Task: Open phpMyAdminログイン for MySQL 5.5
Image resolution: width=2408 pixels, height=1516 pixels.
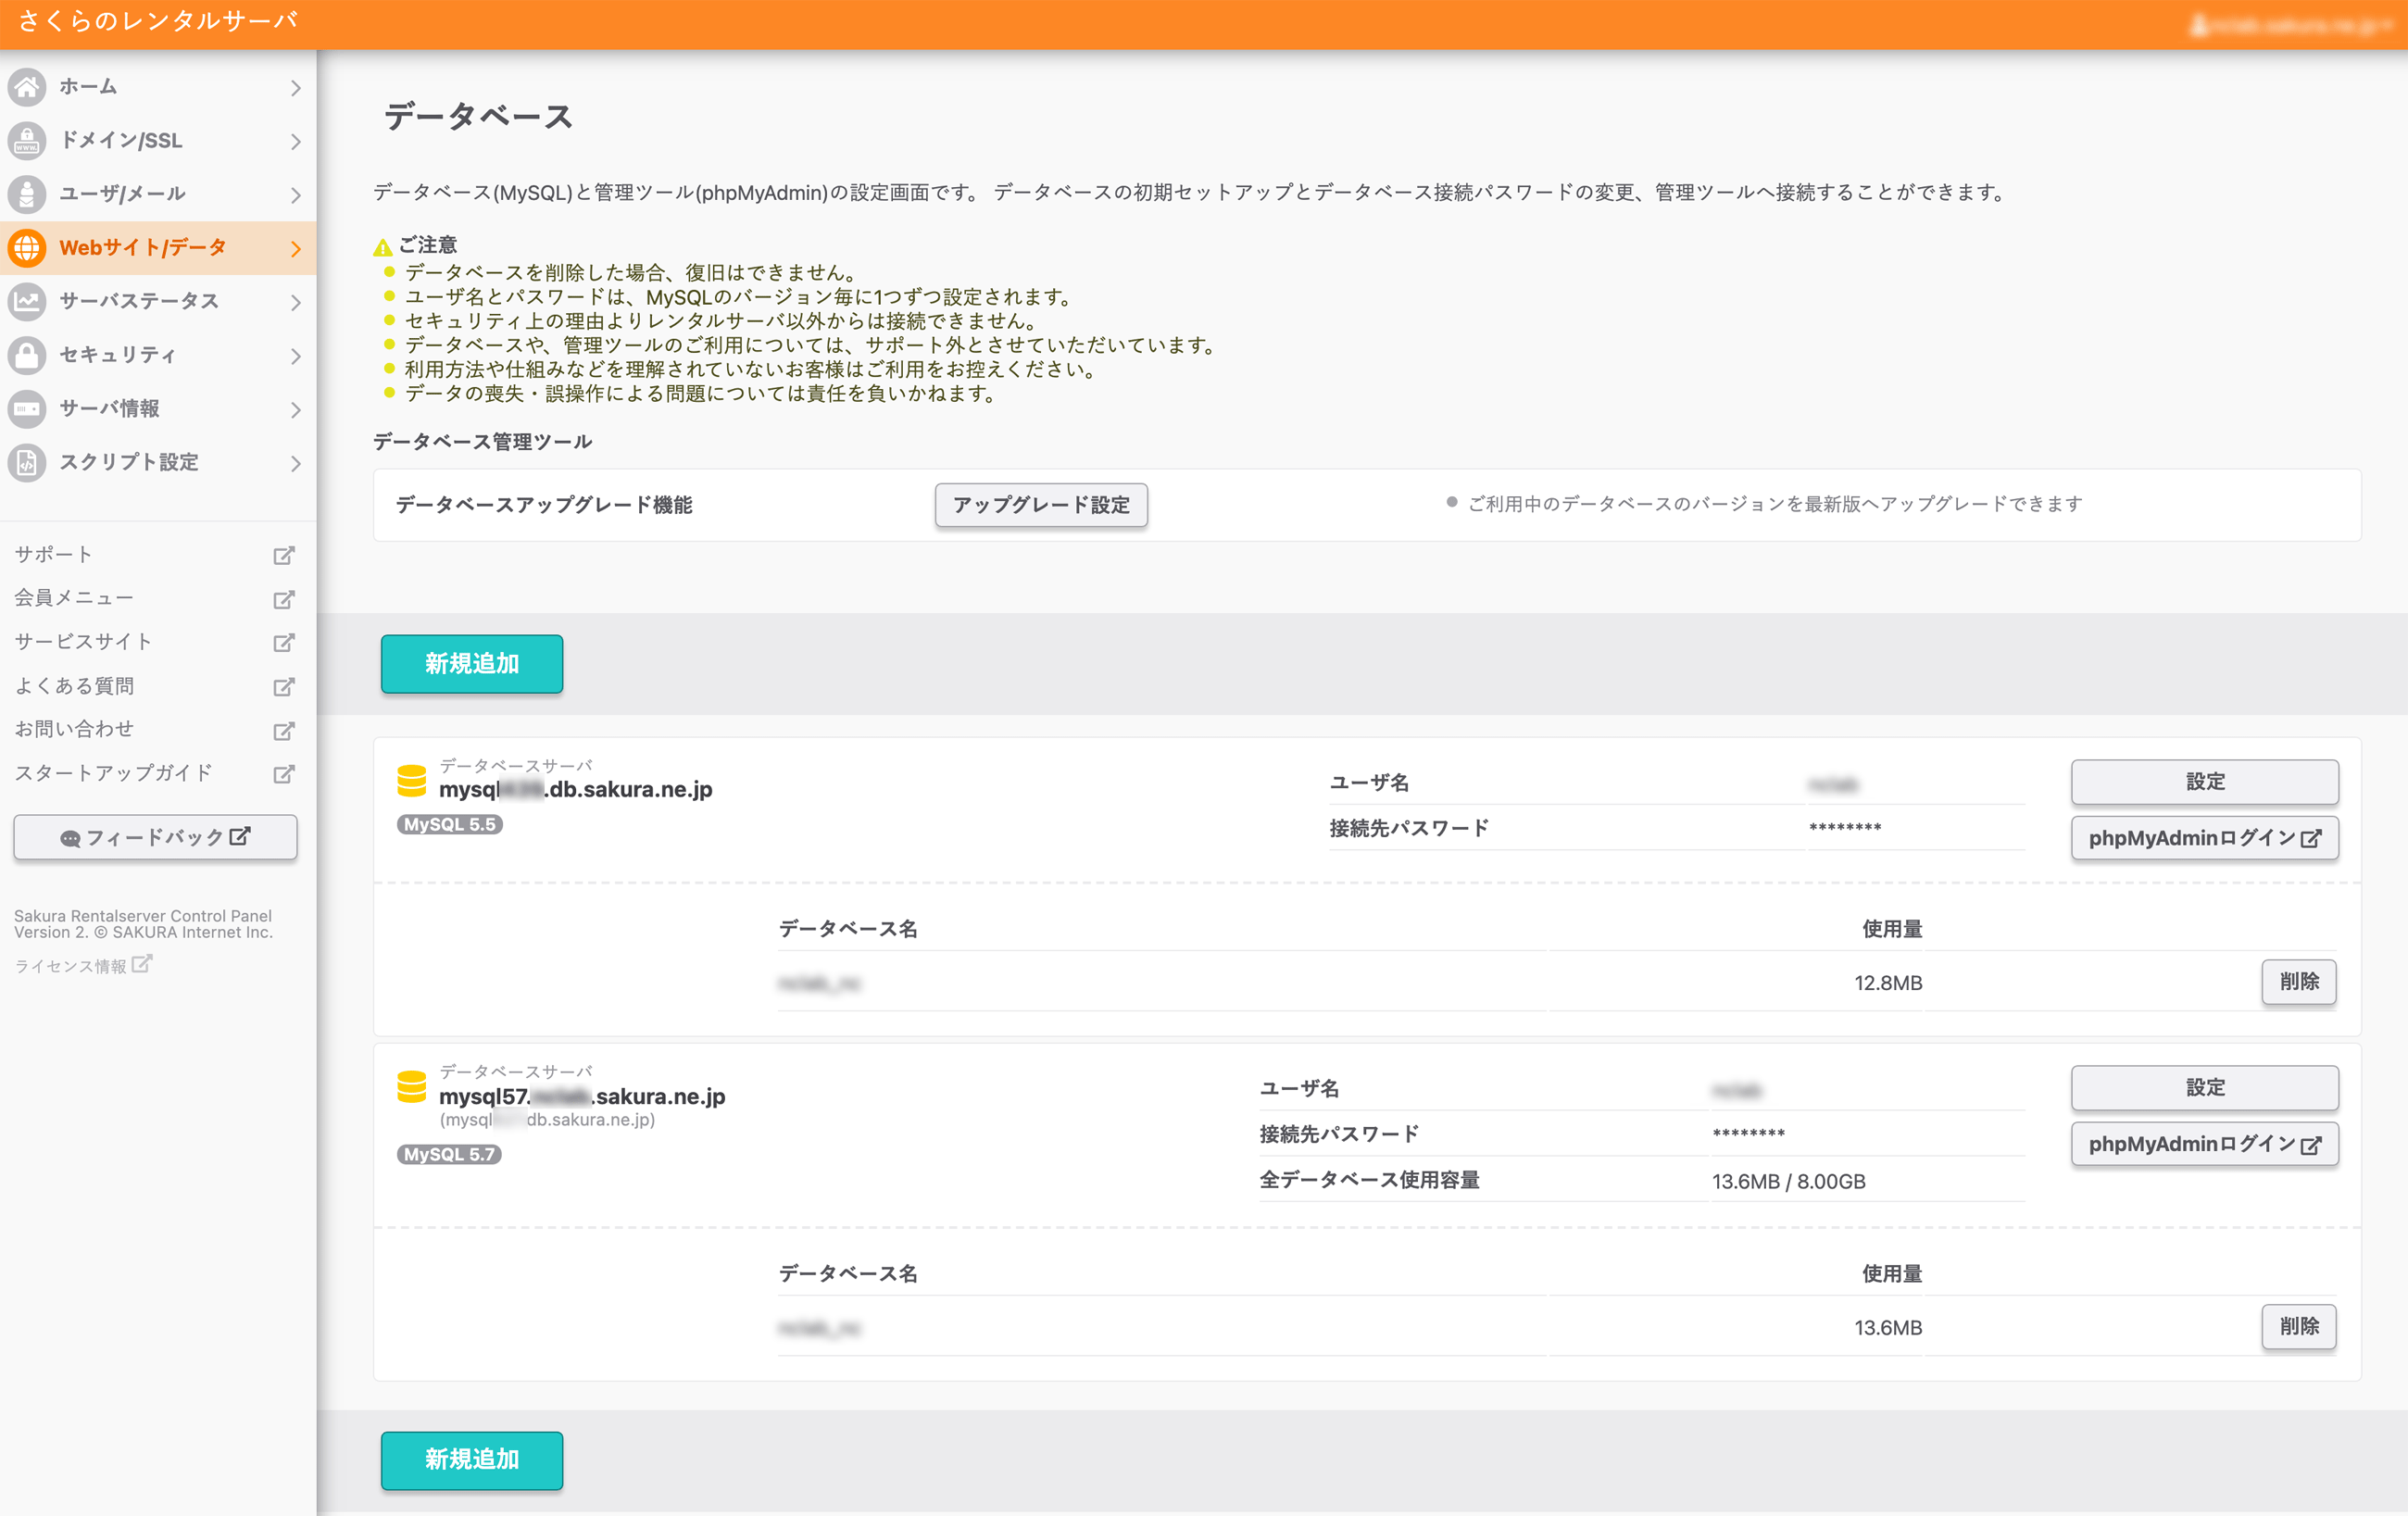Action: click(2204, 838)
